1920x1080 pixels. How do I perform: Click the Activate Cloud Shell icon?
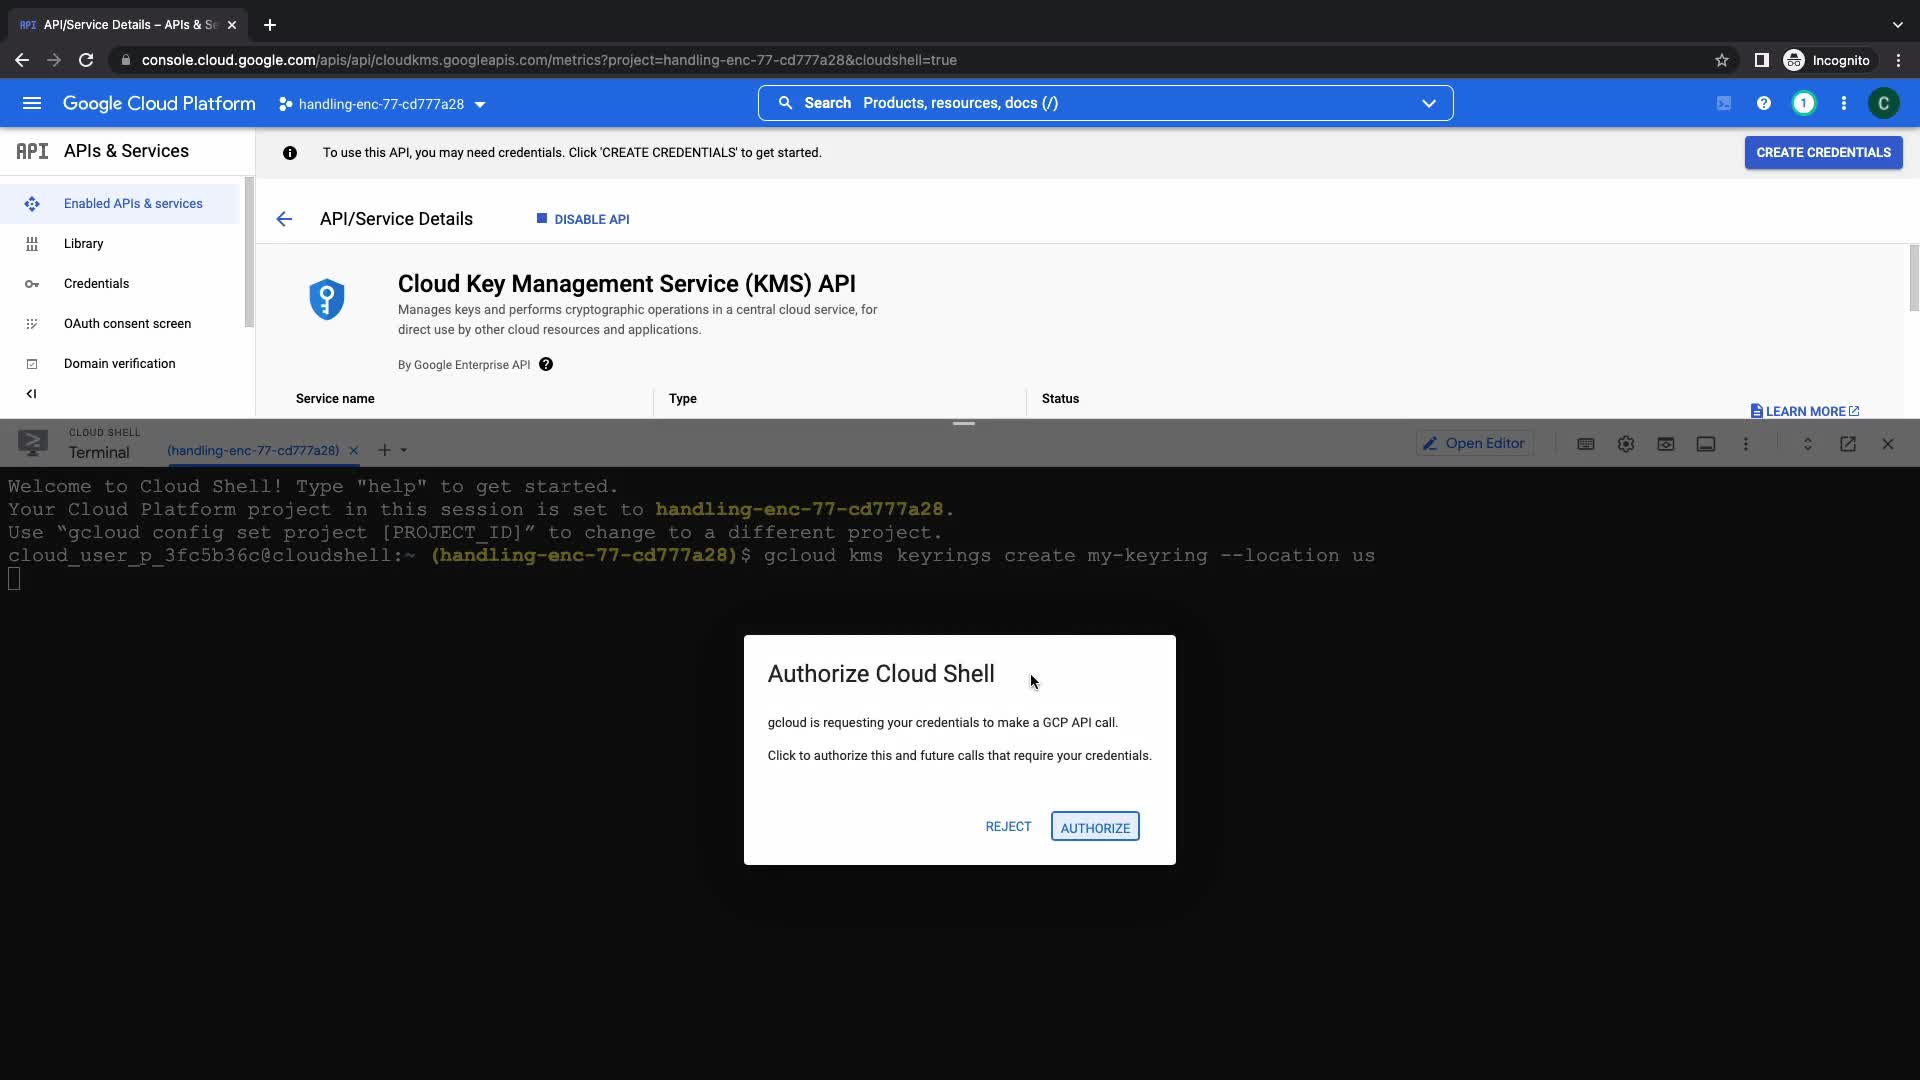coord(1723,103)
